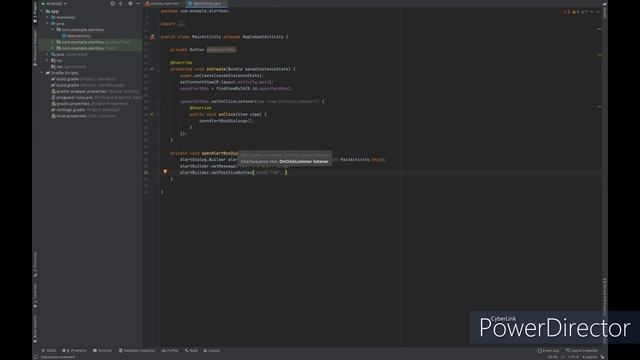Click the line:column position in status bar
Viewport: 640px width, 360px height.
(x=552, y=357)
